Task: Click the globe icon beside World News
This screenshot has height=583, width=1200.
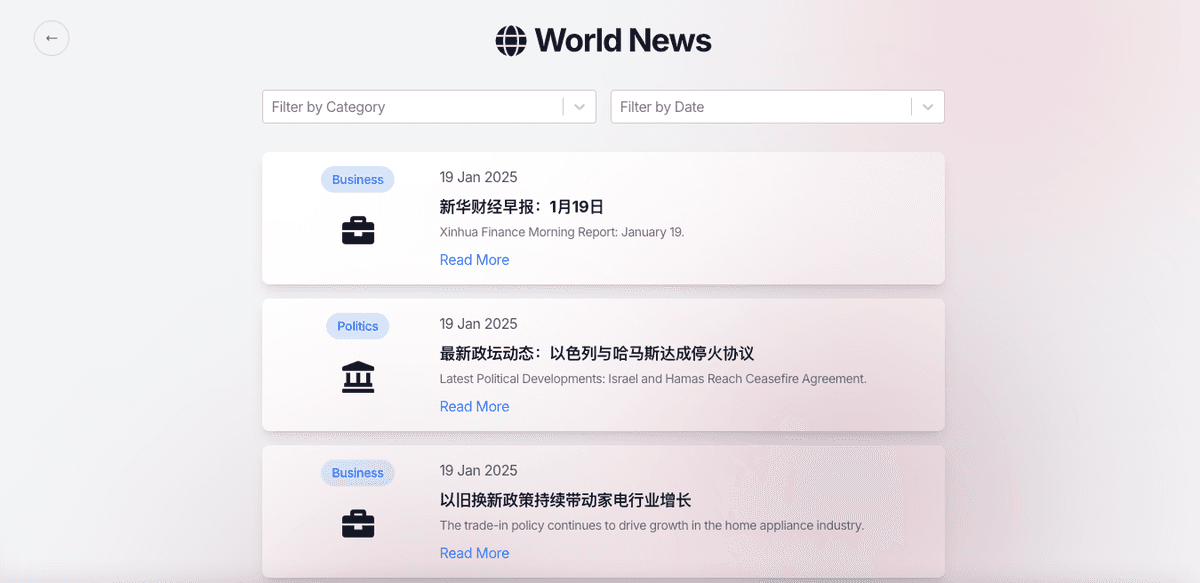Action: (511, 40)
